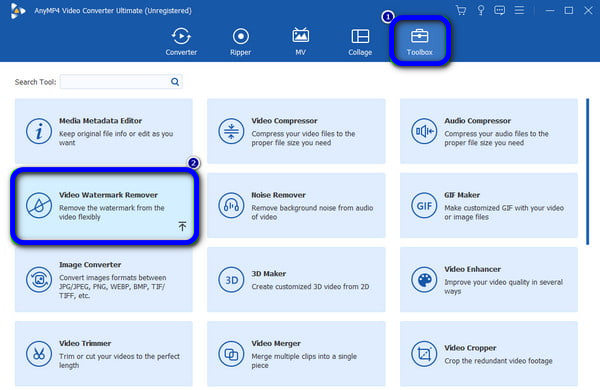Click 'Merge multiple clips into a single piece' text
The height and width of the screenshot is (390, 600).
(x=304, y=361)
